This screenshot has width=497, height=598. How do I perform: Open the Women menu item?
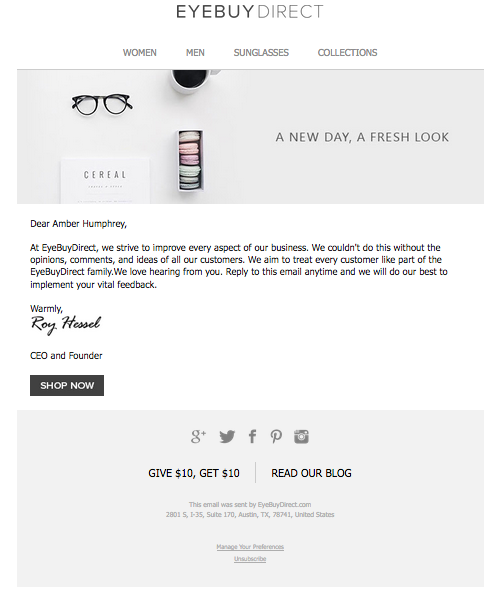(140, 53)
